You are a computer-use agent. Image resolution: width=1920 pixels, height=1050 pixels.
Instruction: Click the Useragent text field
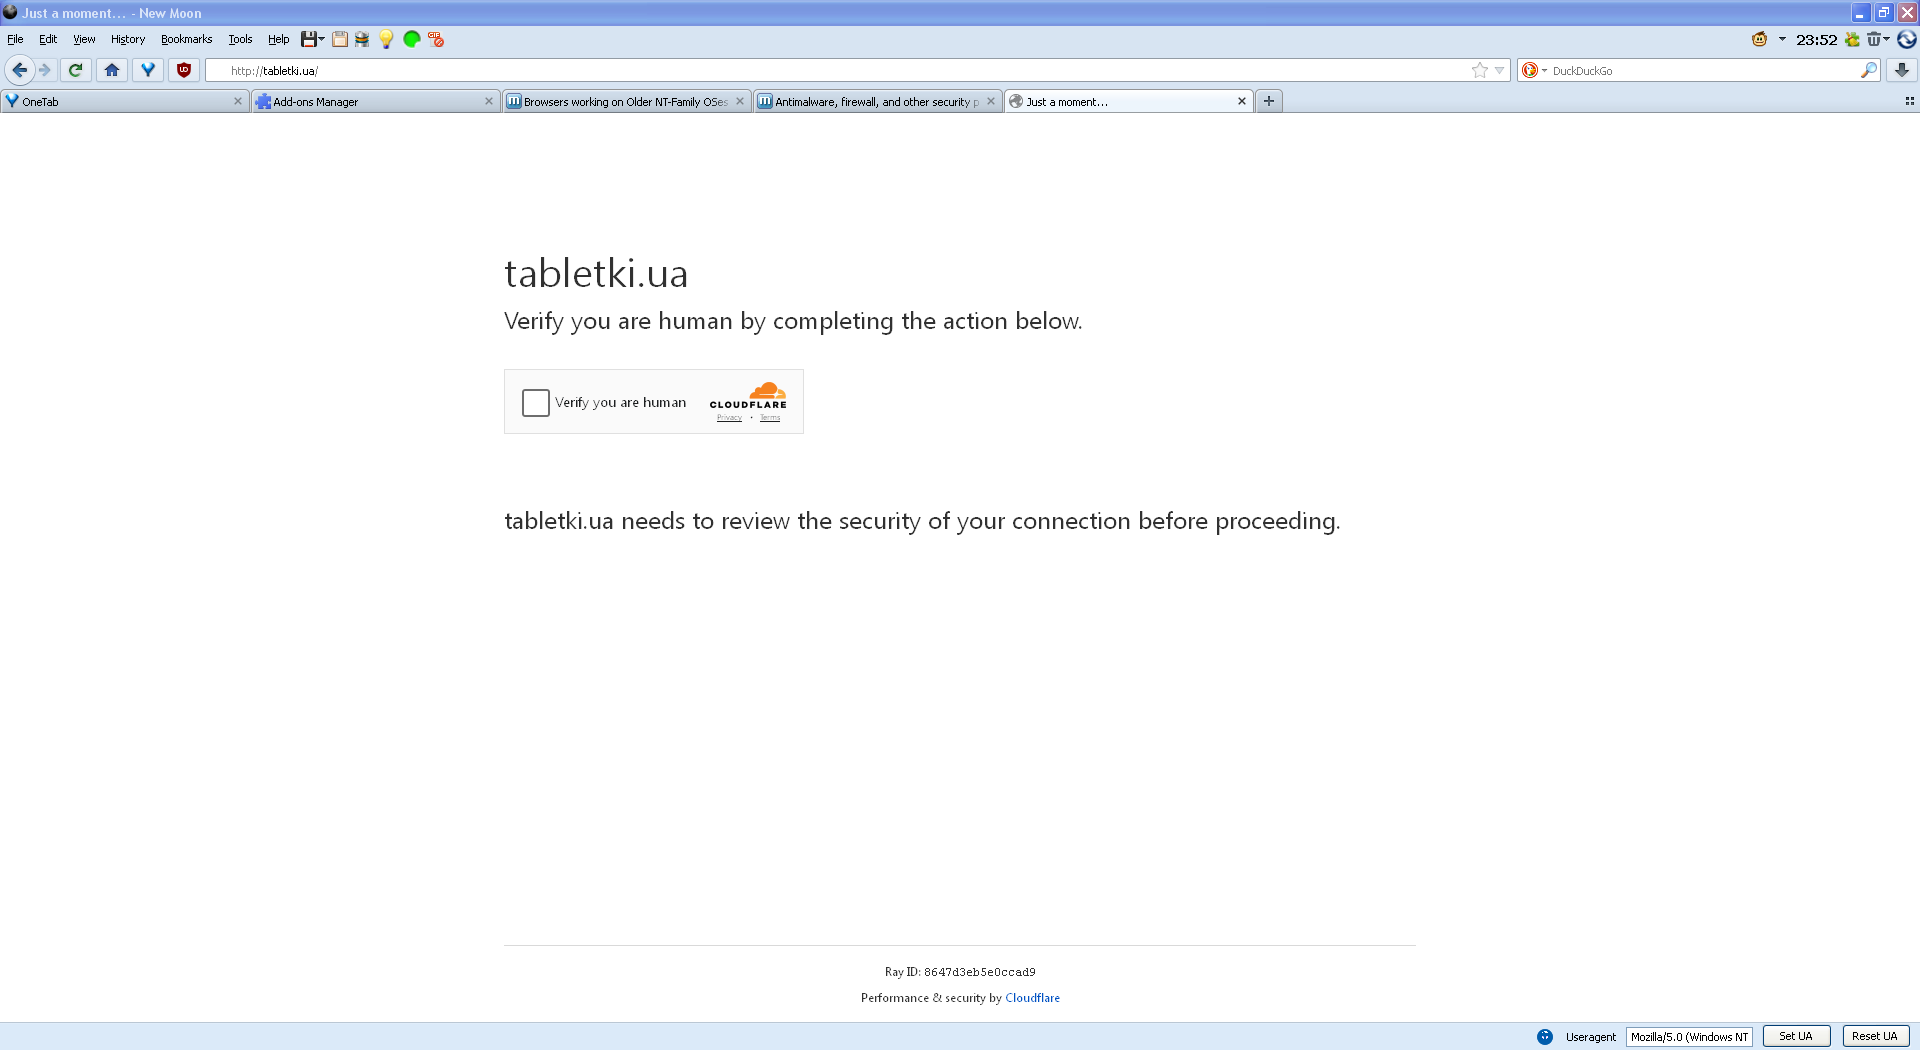1689,1037
